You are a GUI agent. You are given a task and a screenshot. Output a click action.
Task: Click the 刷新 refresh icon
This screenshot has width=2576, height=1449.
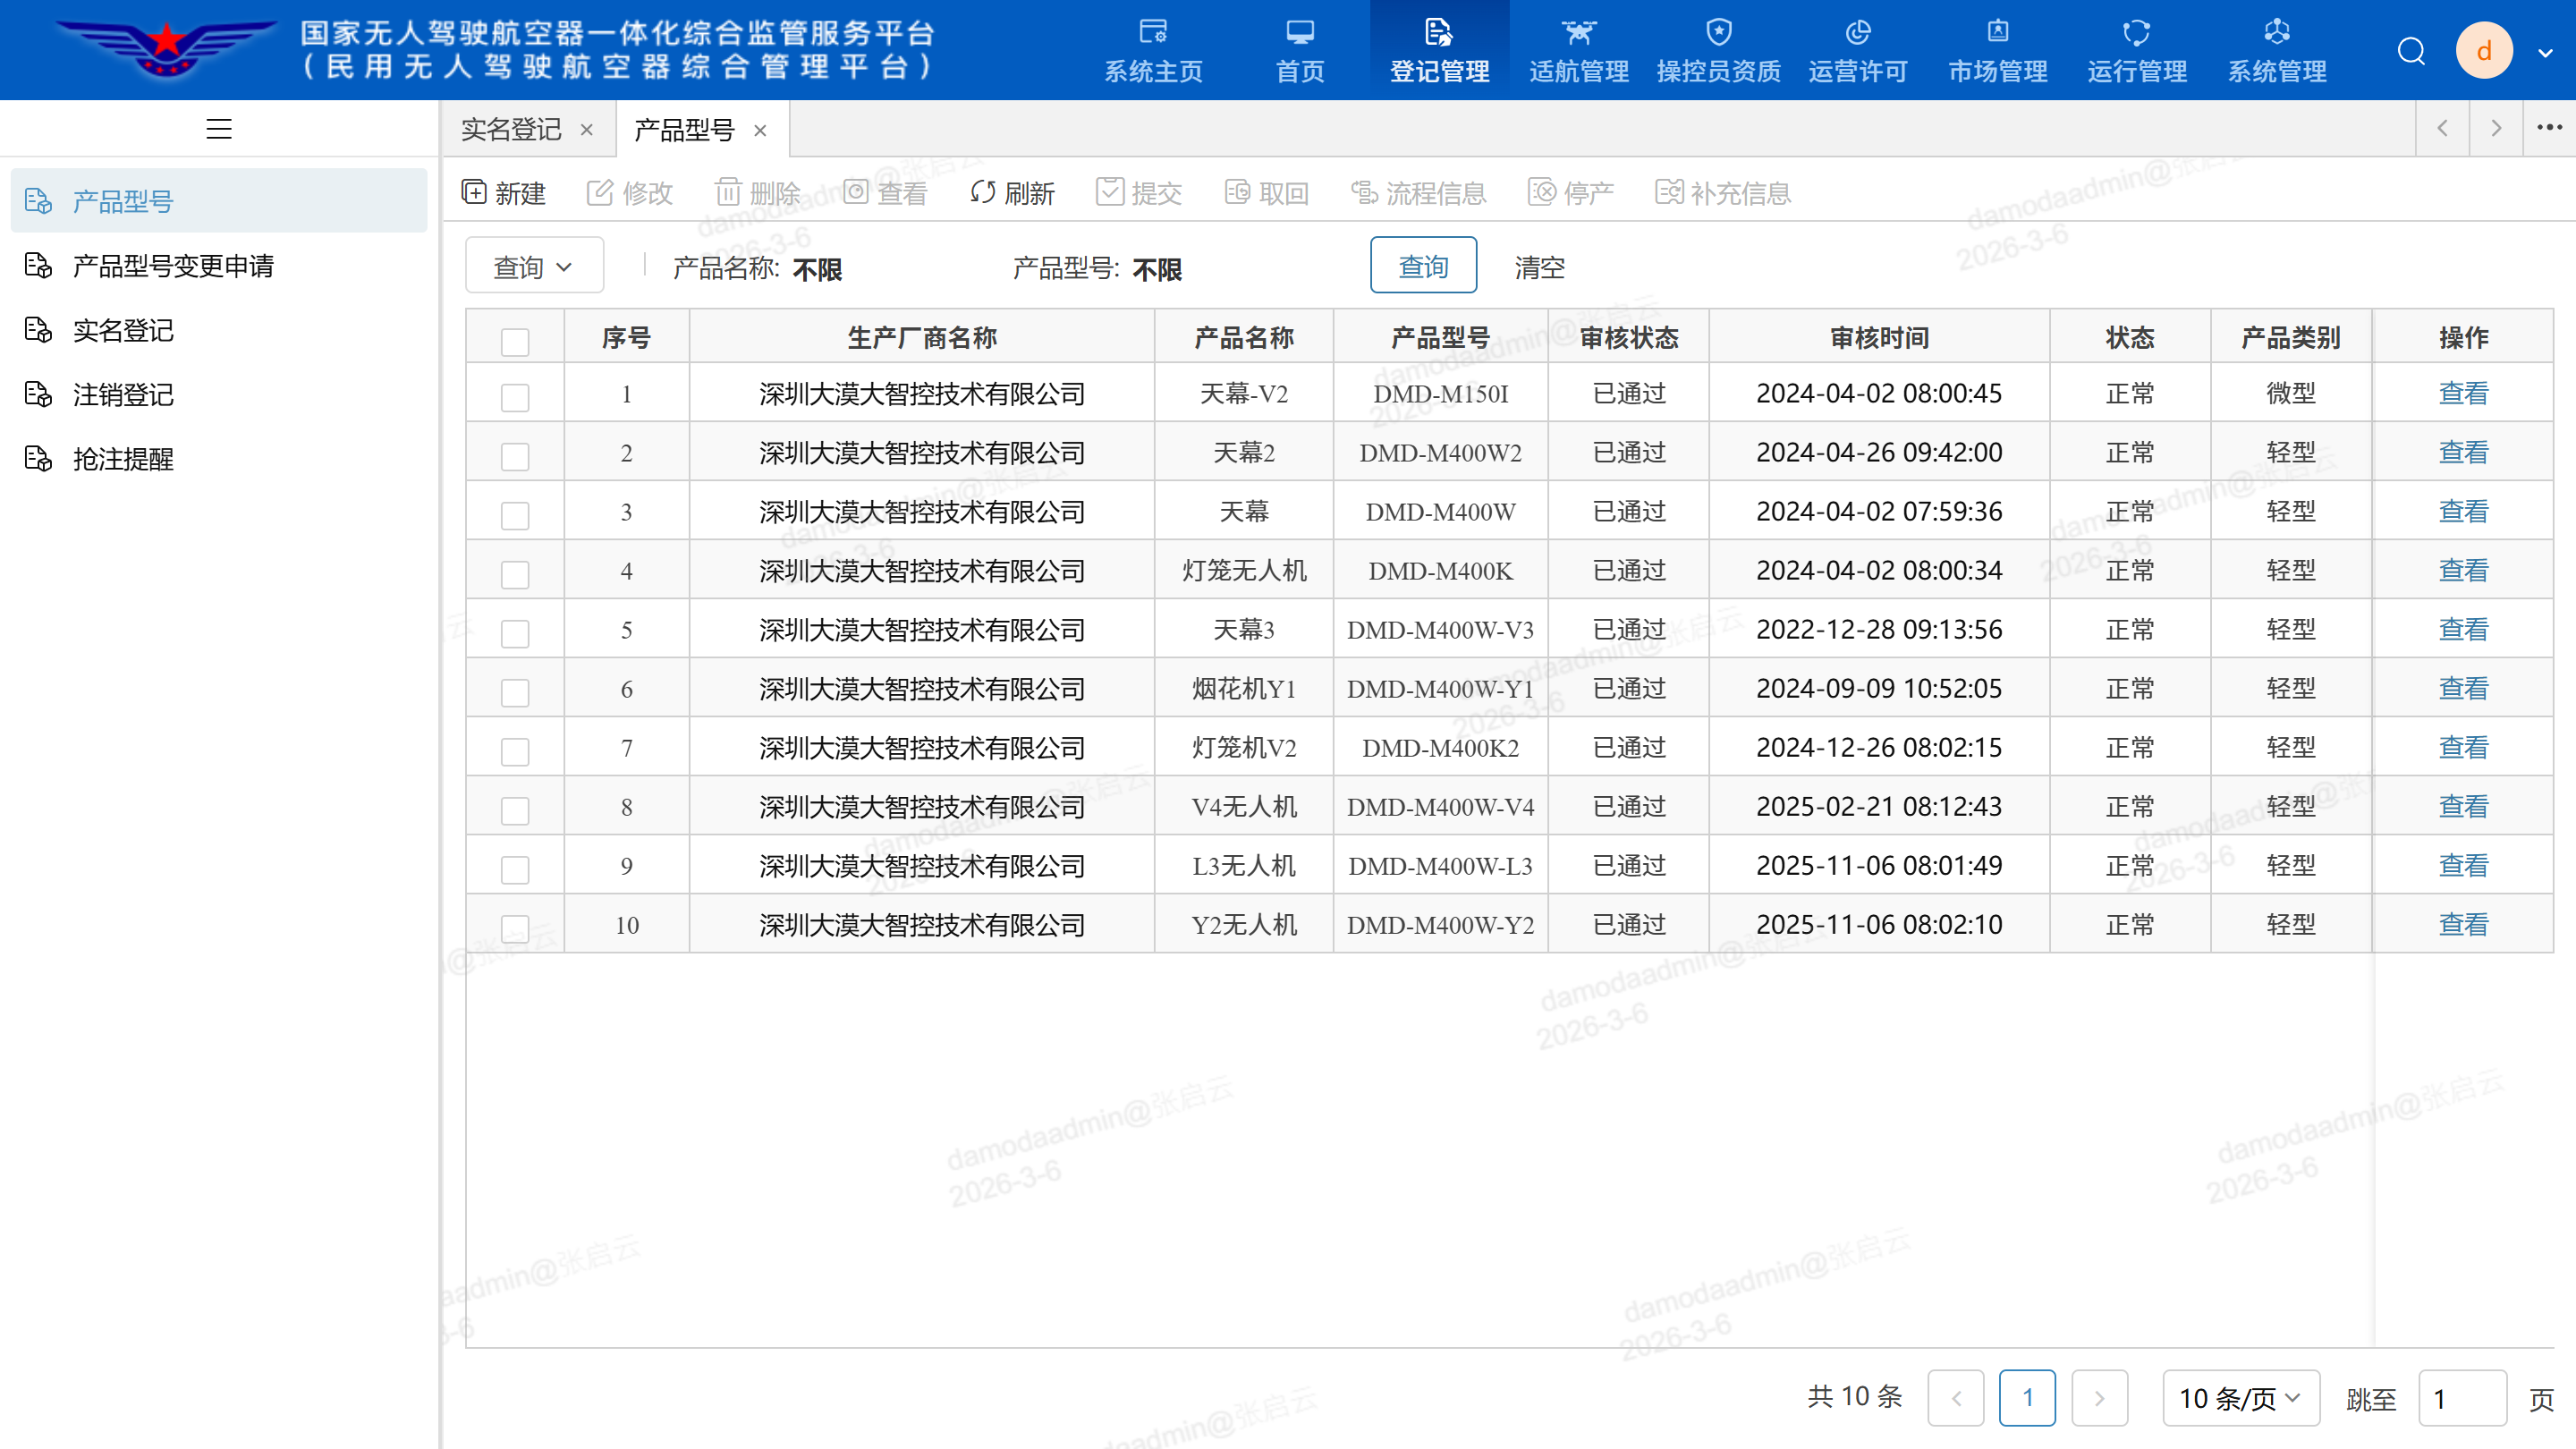982,192
